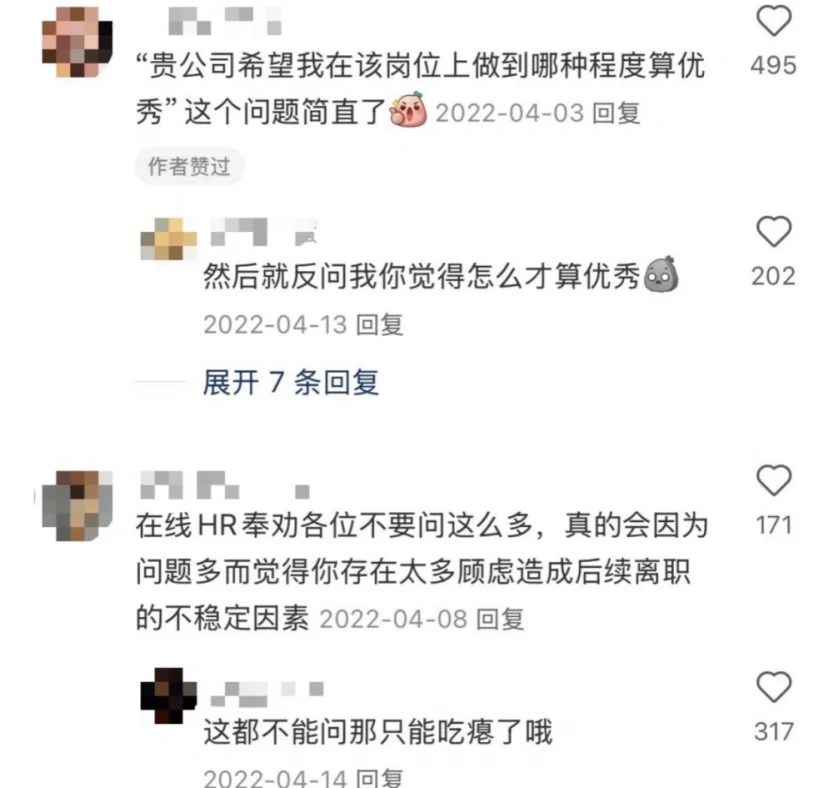Expand 展开 7 条回复 replies
Screen dimensions: 829x788
291,382
